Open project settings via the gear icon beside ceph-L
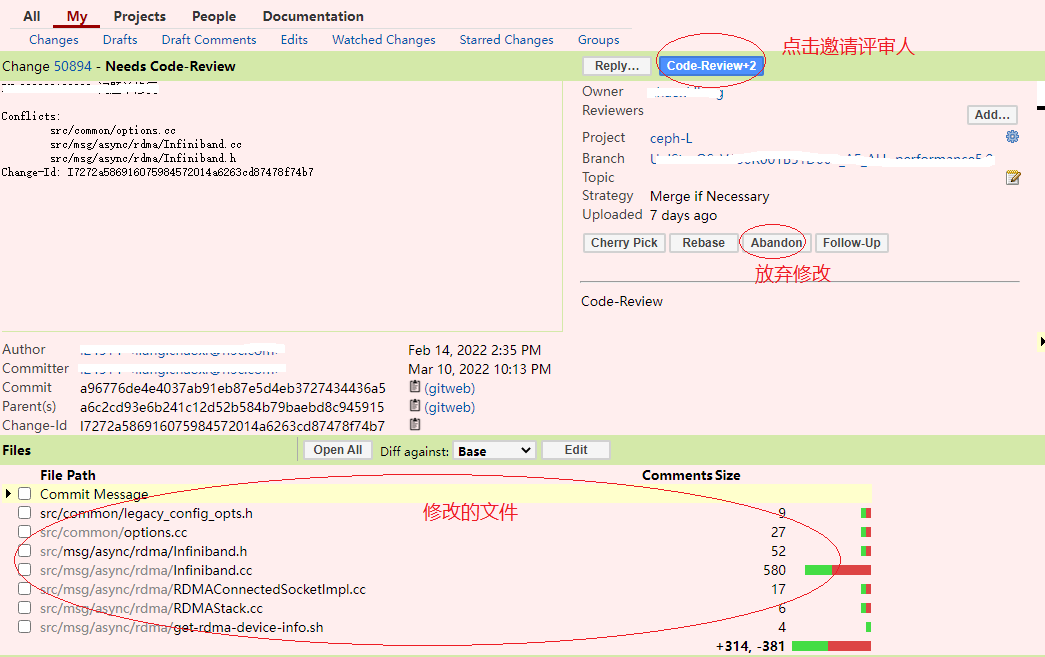Viewport: 1045px width, 657px height. [x=1012, y=136]
